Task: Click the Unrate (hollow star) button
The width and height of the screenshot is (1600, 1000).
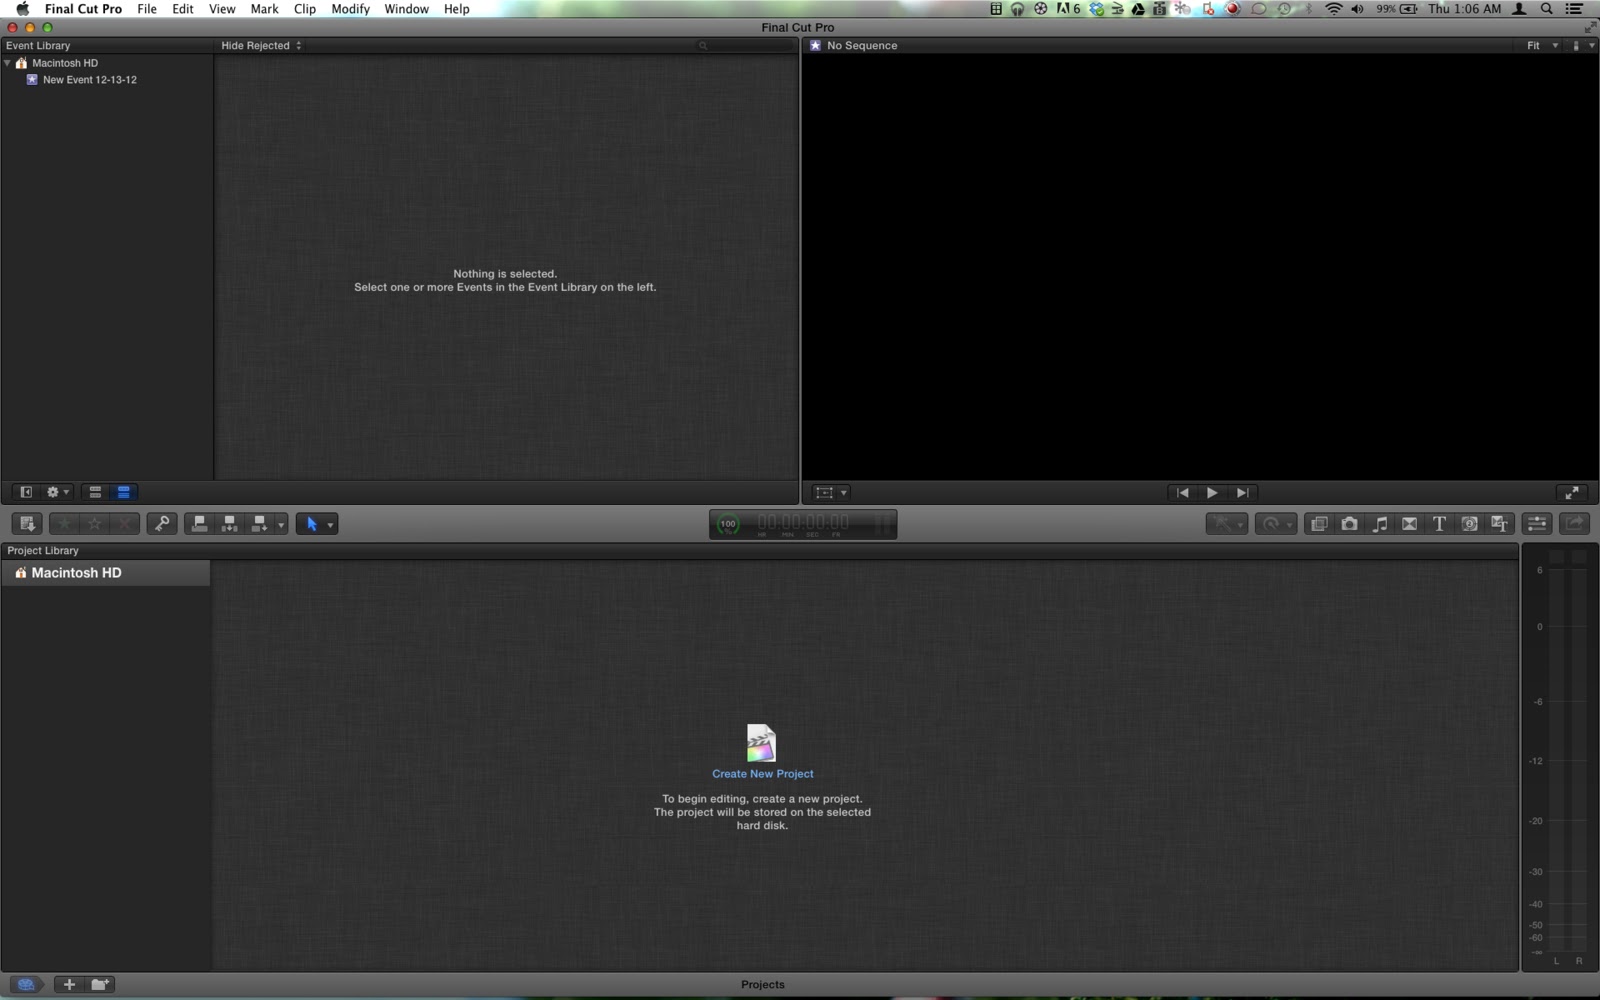Action: pyautogui.click(x=94, y=524)
